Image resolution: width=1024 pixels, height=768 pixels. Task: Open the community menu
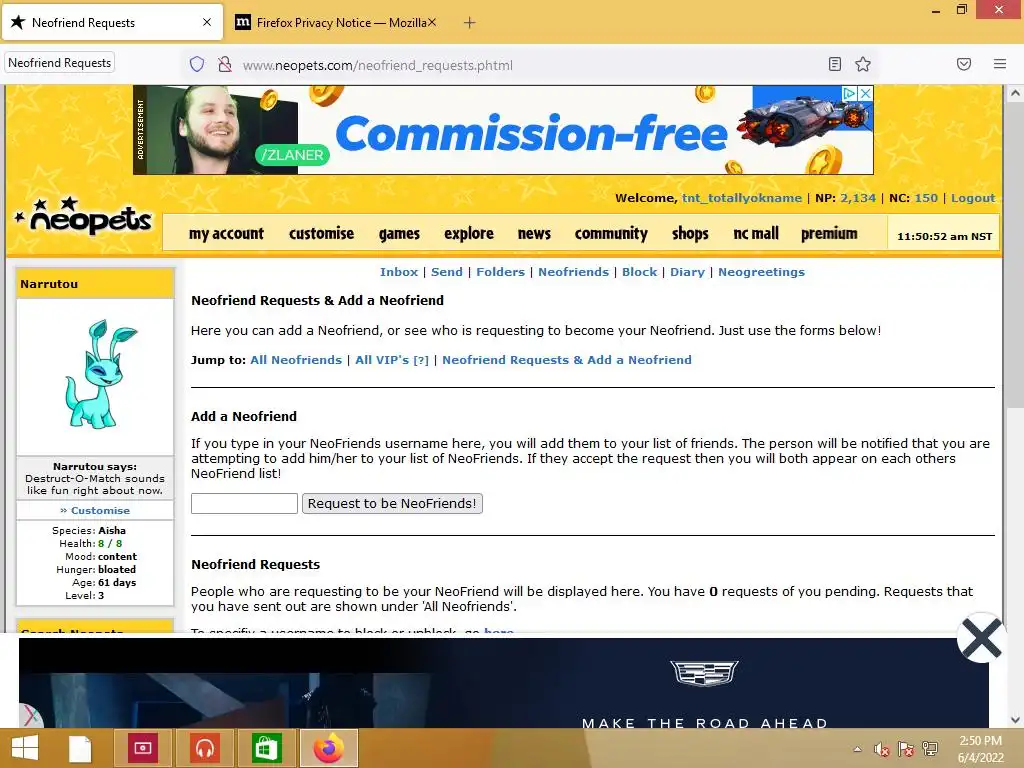tap(611, 233)
